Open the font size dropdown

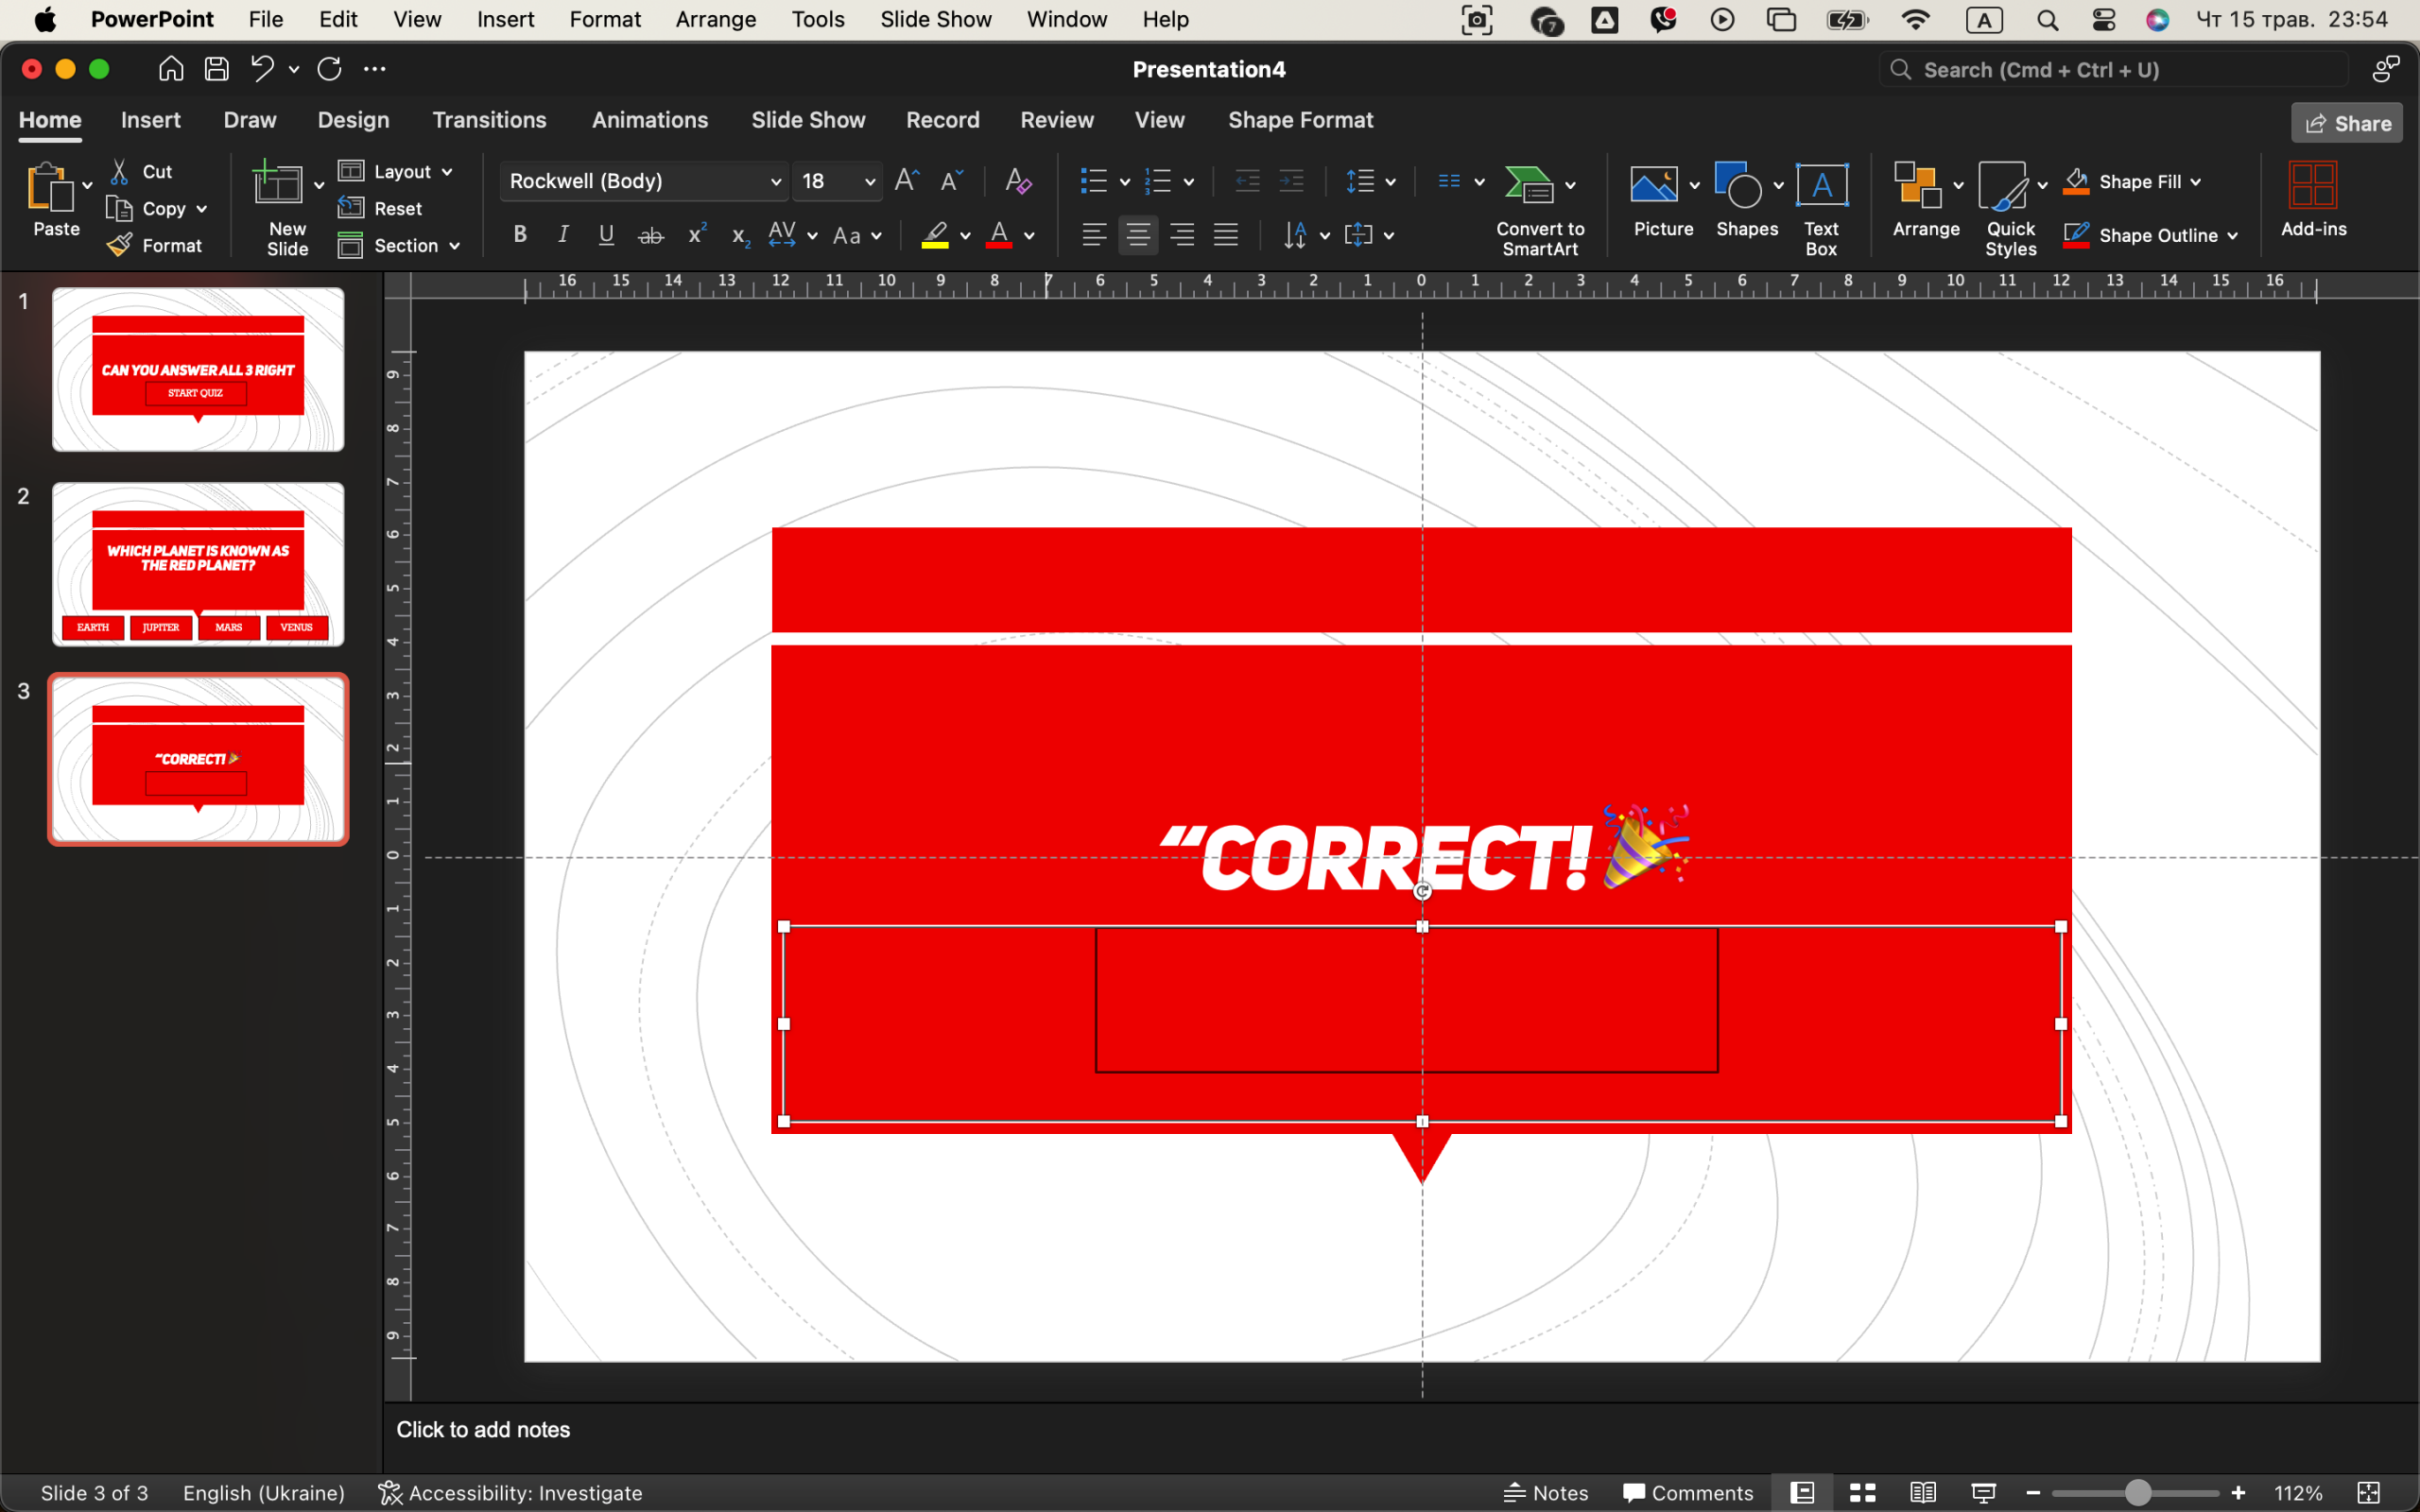pyautogui.click(x=870, y=181)
